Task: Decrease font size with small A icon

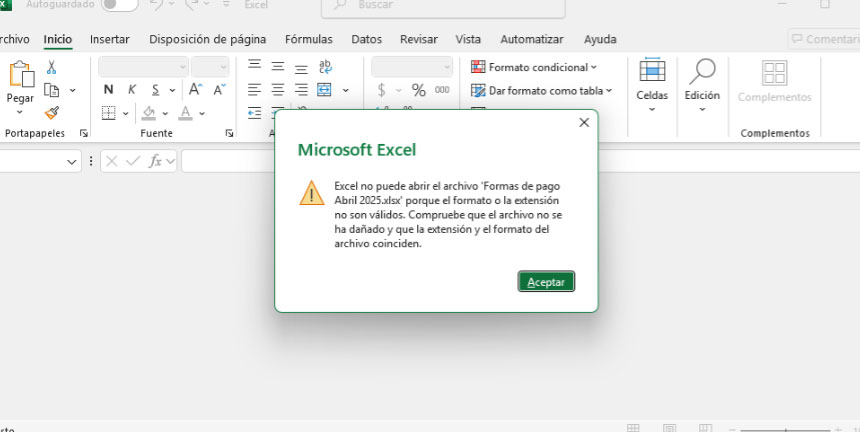Action: tap(219, 89)
